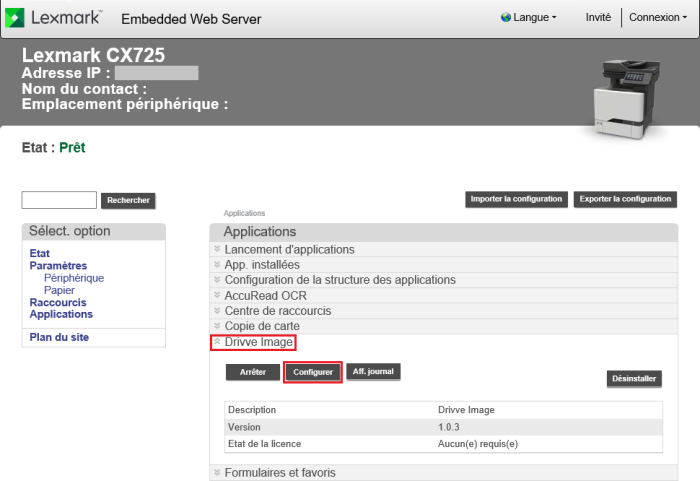Click the Arrêter button
This screenshot has width=700, height=481.
point(253,372)
